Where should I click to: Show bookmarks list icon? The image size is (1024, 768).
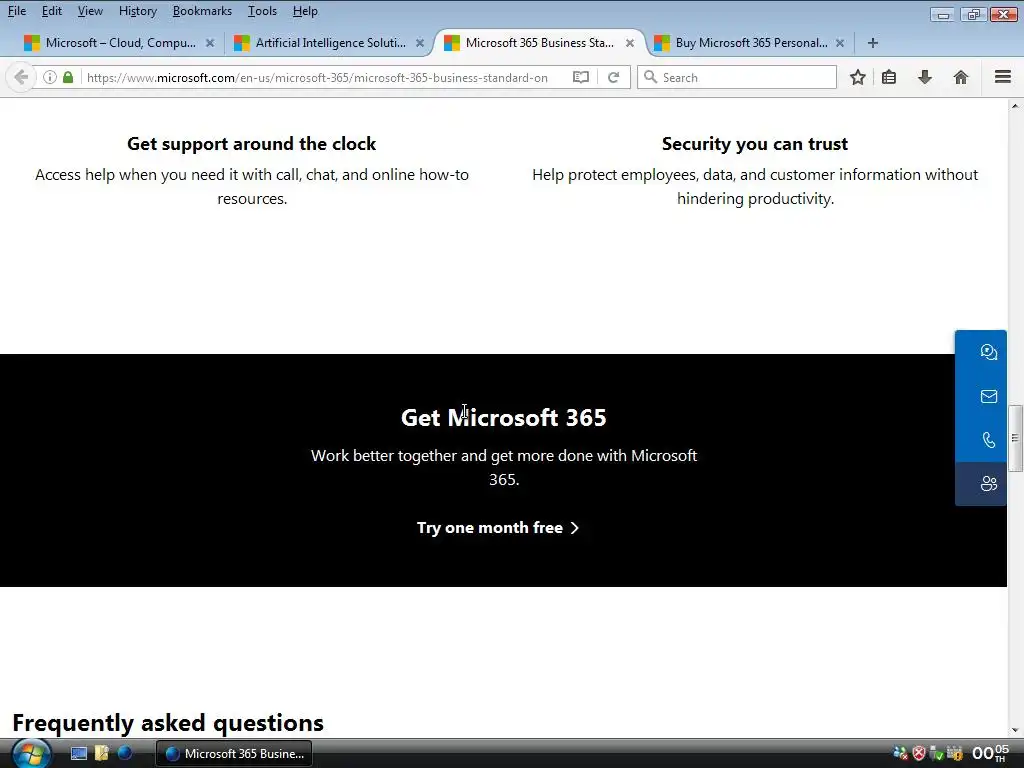(889, 77)
